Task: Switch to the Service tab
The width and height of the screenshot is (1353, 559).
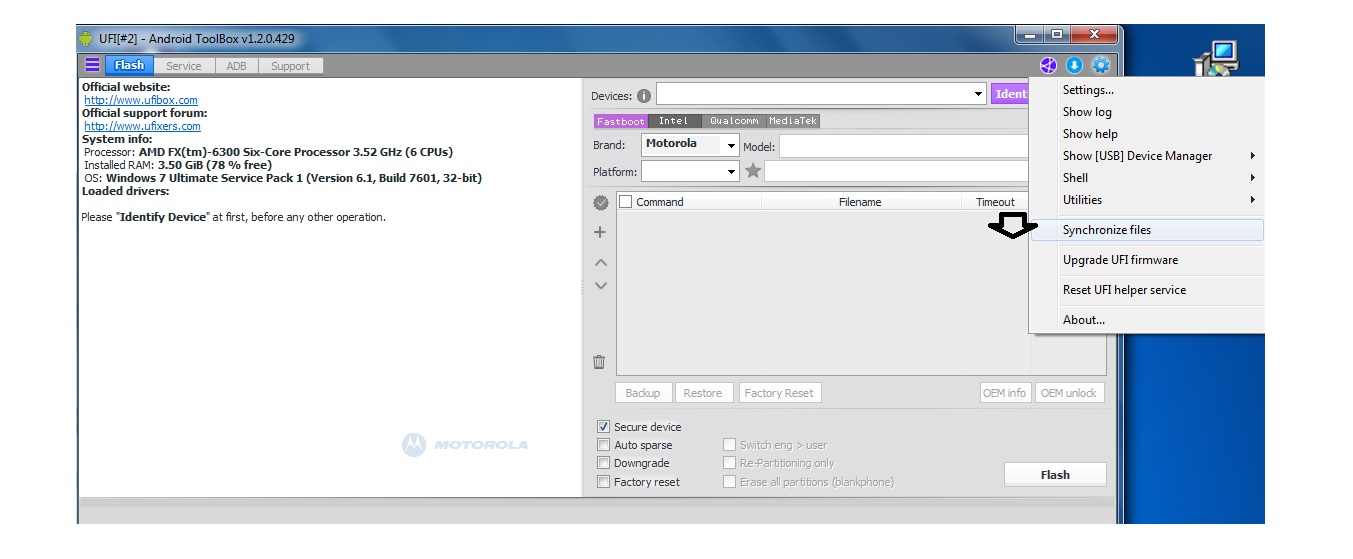Action: pos(183,66)
